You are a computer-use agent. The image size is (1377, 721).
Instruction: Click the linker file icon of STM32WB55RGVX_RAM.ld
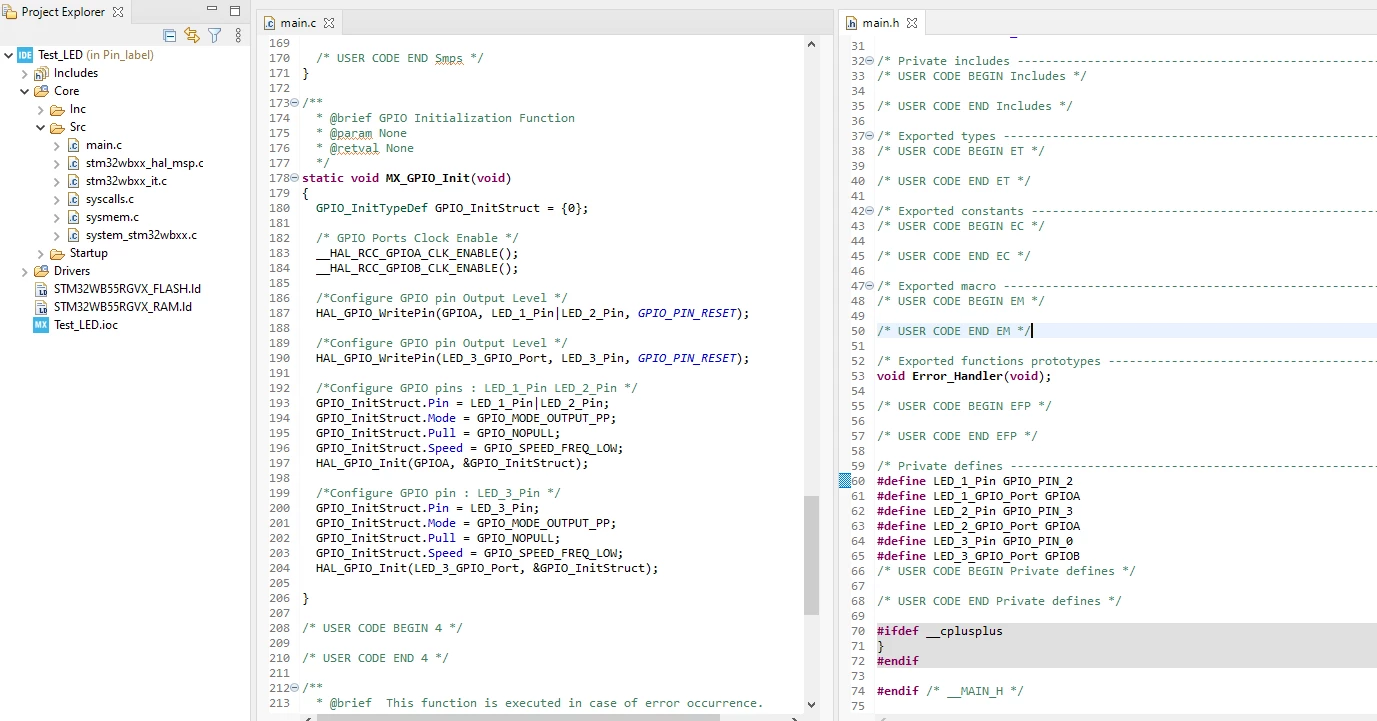pos(41,307)
